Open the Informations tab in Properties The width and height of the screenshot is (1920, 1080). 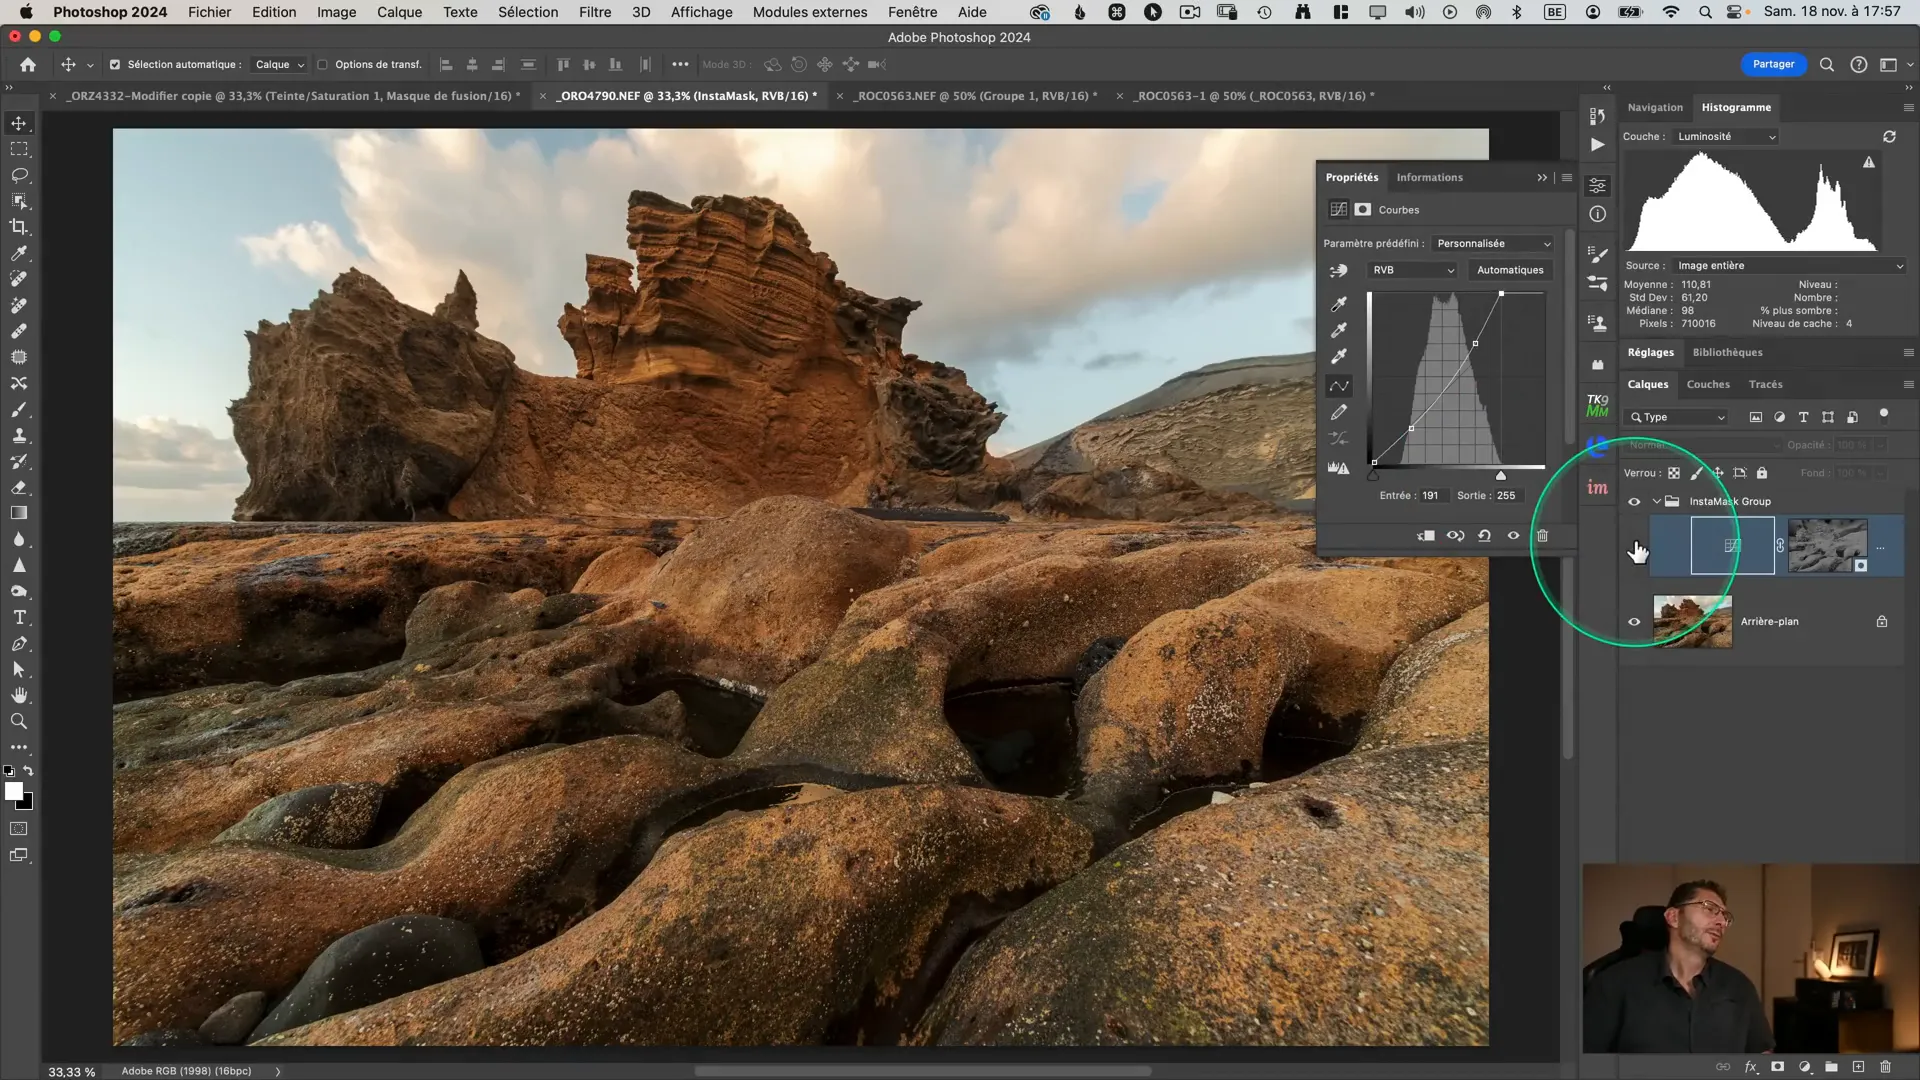point(1429,178)
